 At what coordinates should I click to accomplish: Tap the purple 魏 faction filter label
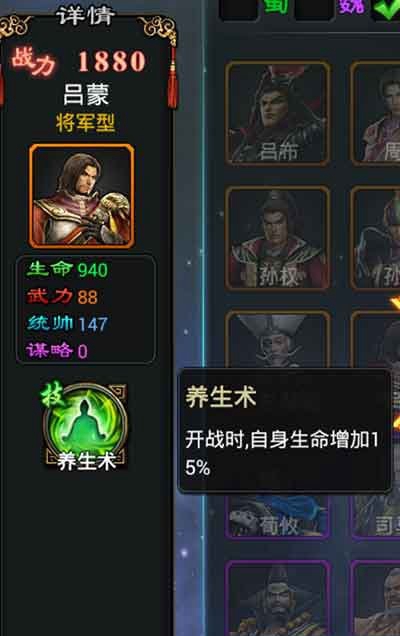pyautogui.click(x=351, y=7)
